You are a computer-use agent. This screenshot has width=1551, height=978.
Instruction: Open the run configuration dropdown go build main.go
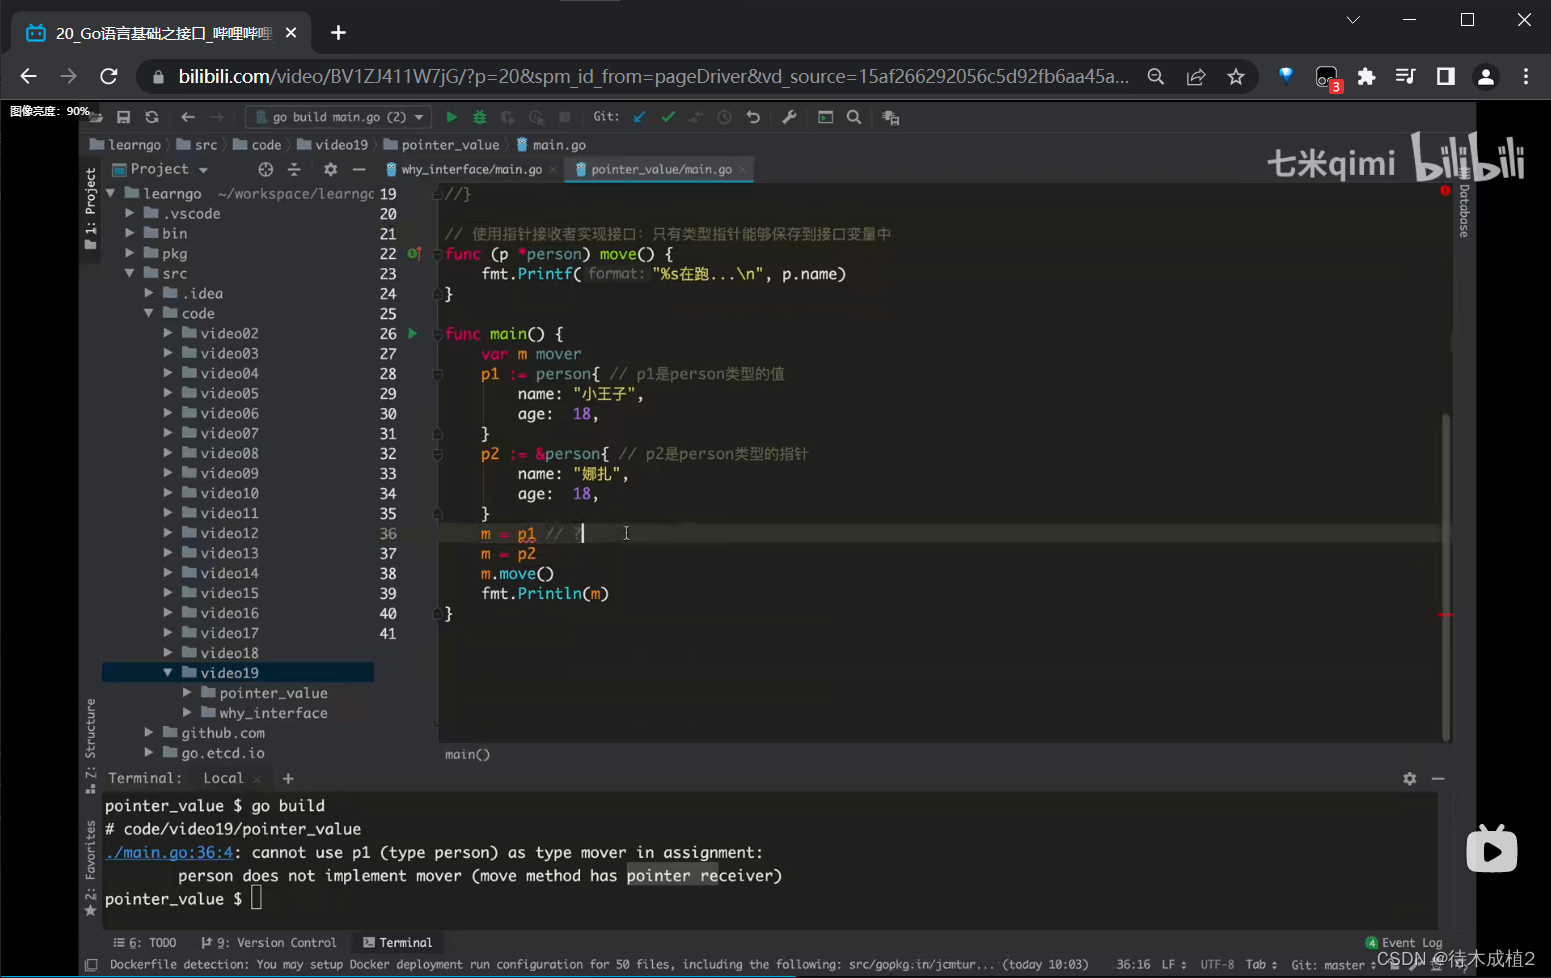point(339,117)
